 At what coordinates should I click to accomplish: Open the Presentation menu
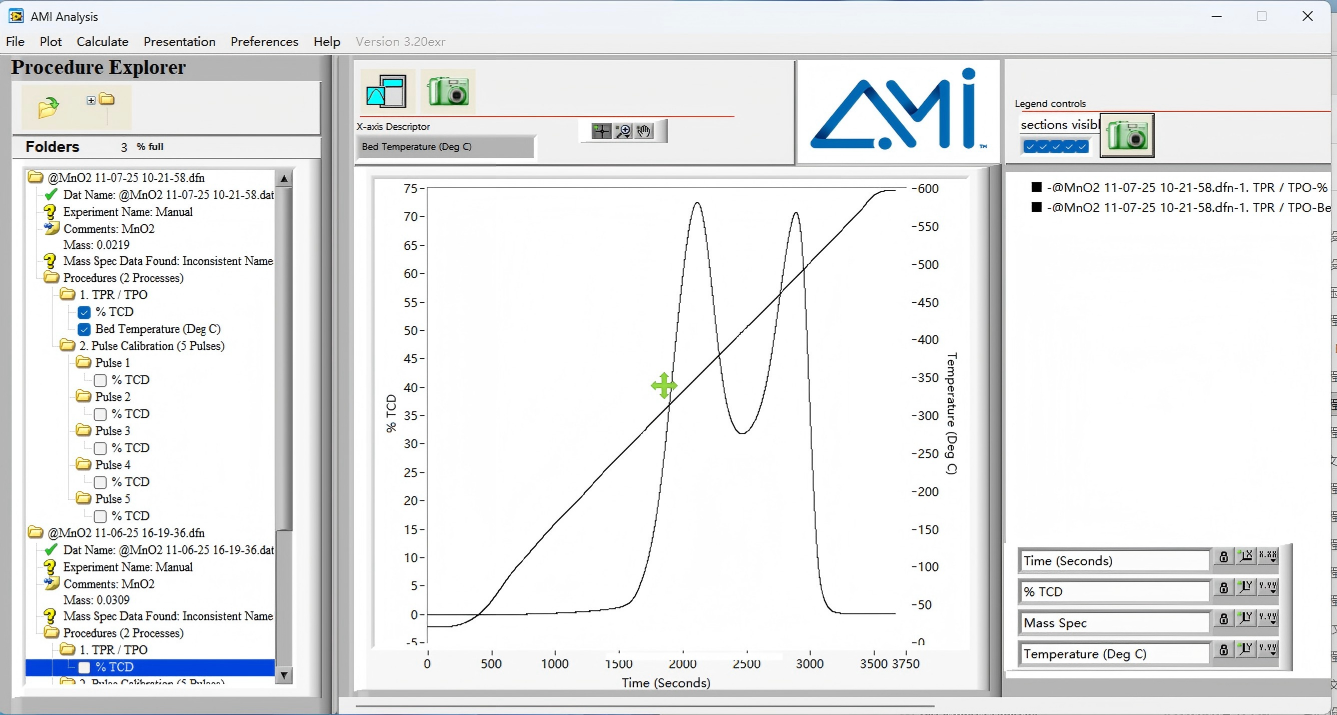tap(179, 42)
